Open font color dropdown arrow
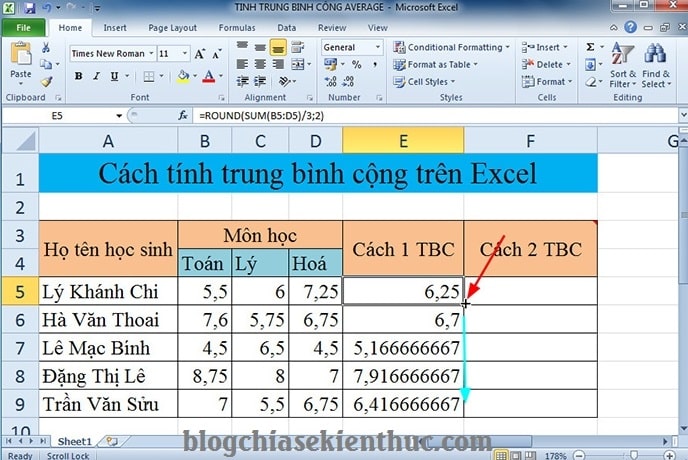This screenshot has height=460, width=688. pyautogui.click(x=221, y=76)
